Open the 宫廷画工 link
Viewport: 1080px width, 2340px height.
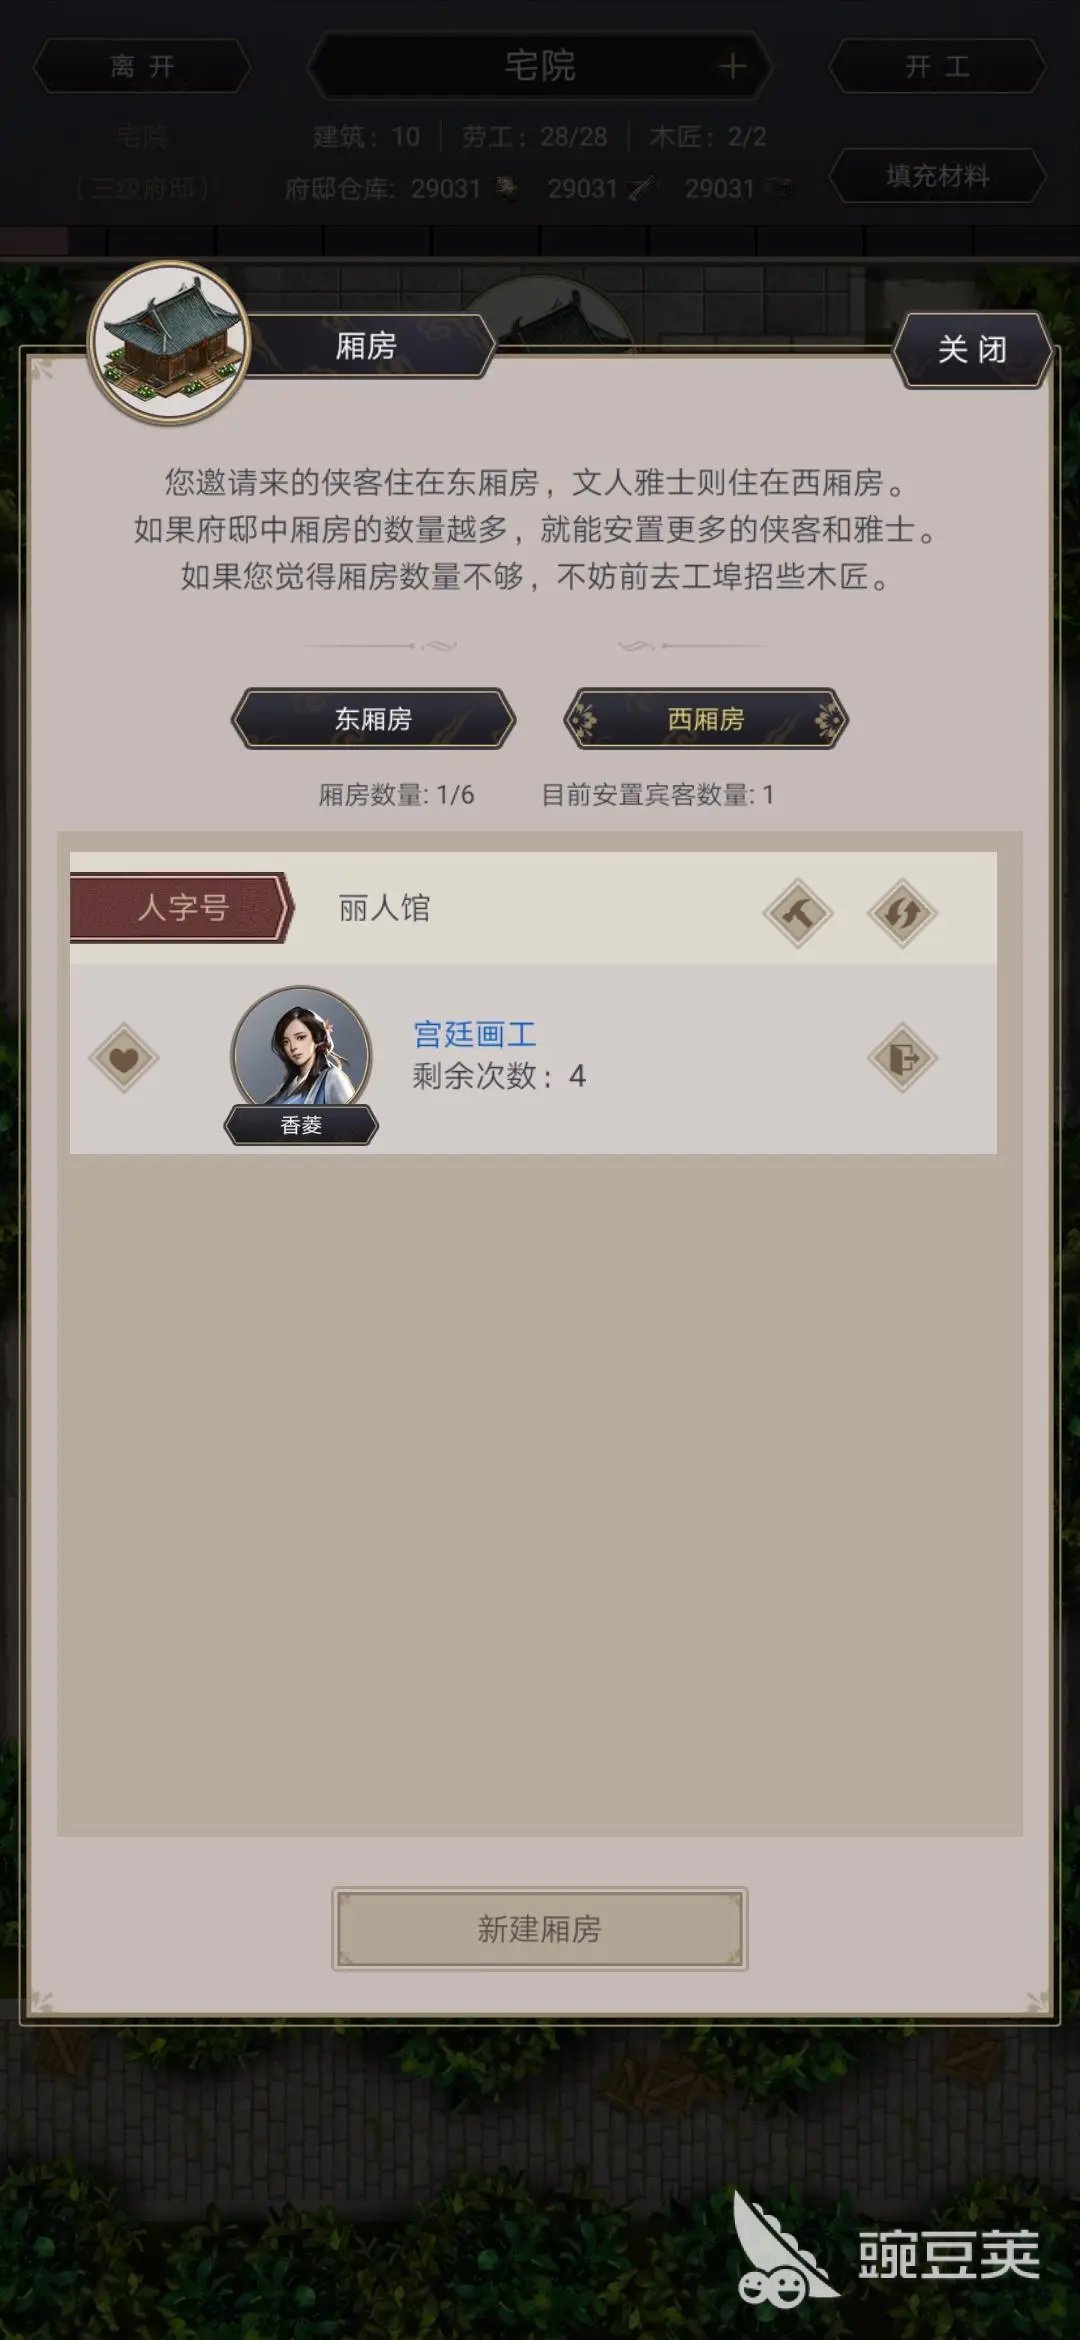point(475,1034)
